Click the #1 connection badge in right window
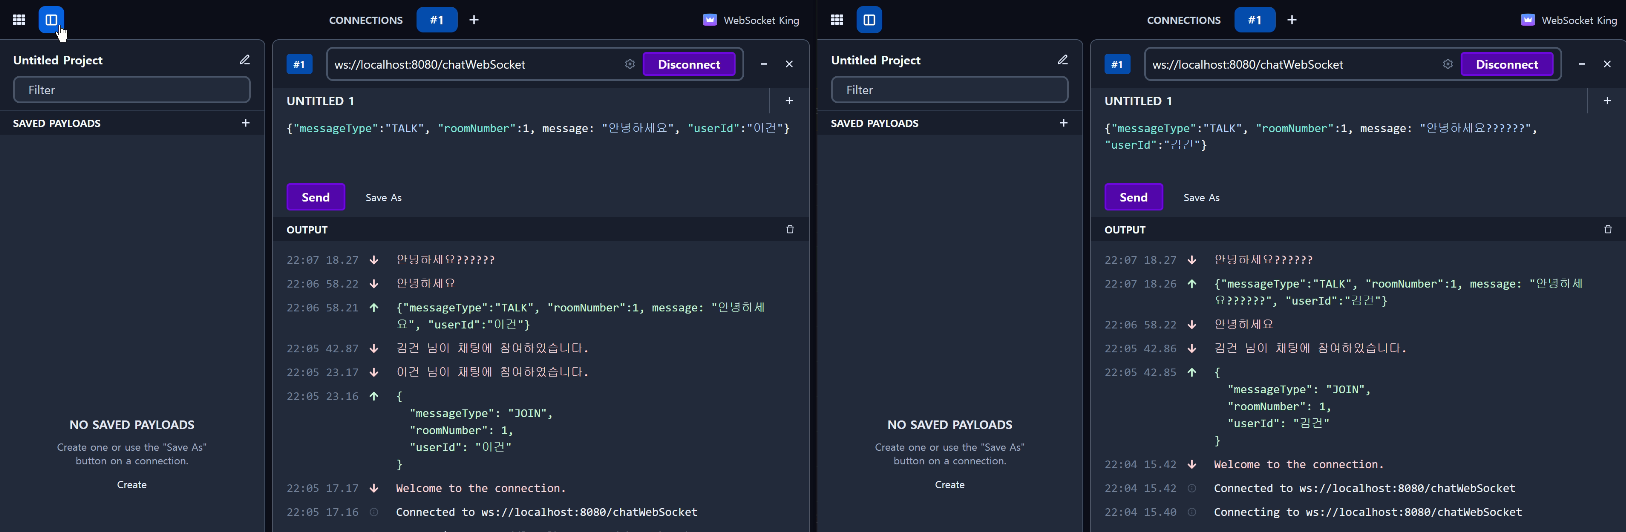The height and width of the screenshot is (532, 1626). click(1117, 64)
